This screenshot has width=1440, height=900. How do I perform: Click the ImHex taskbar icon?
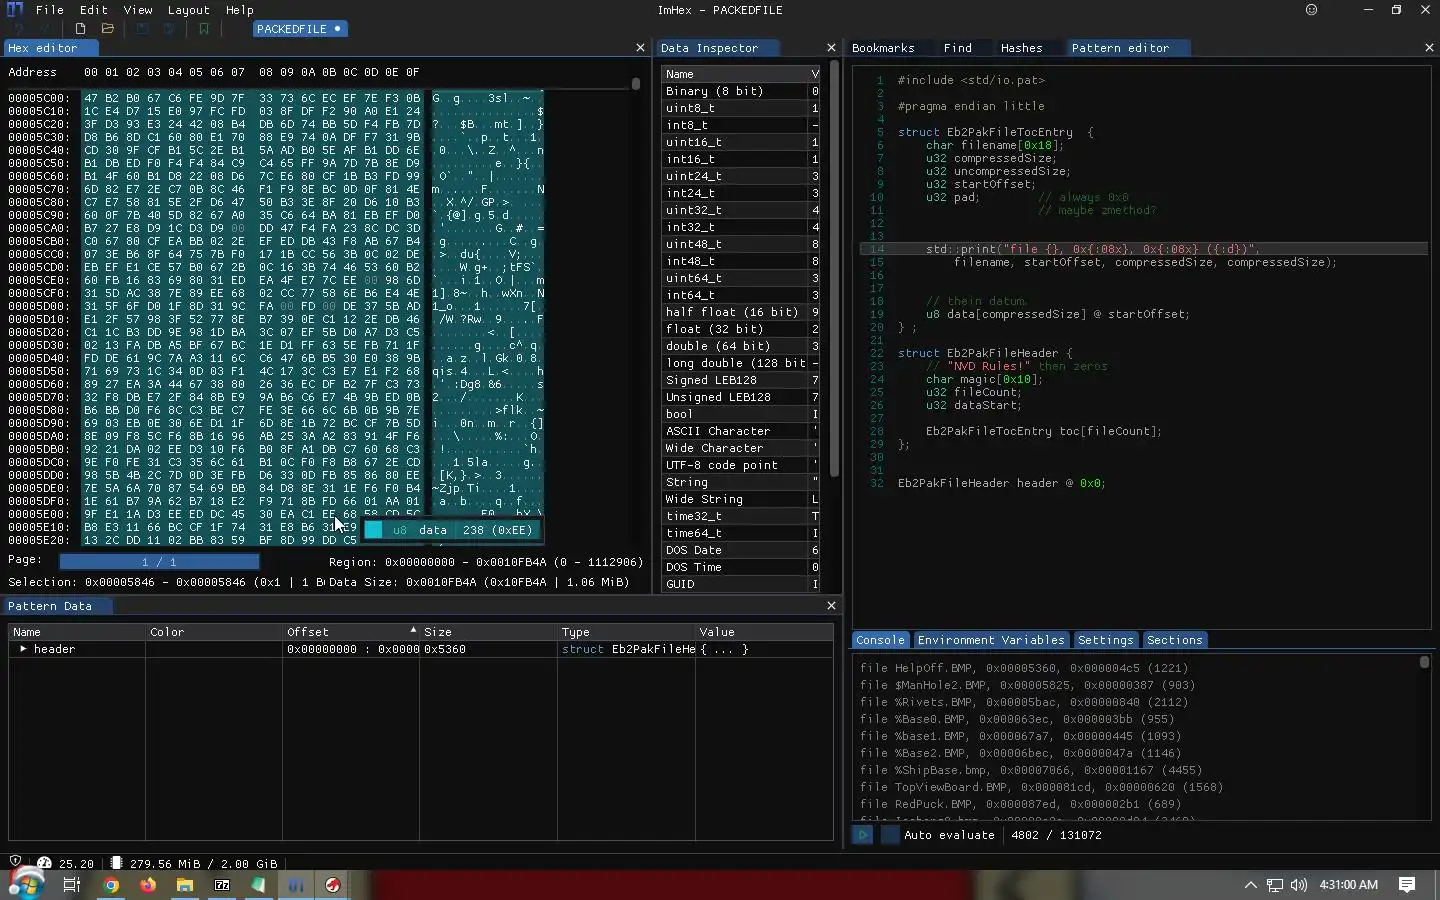coord(296,885)
